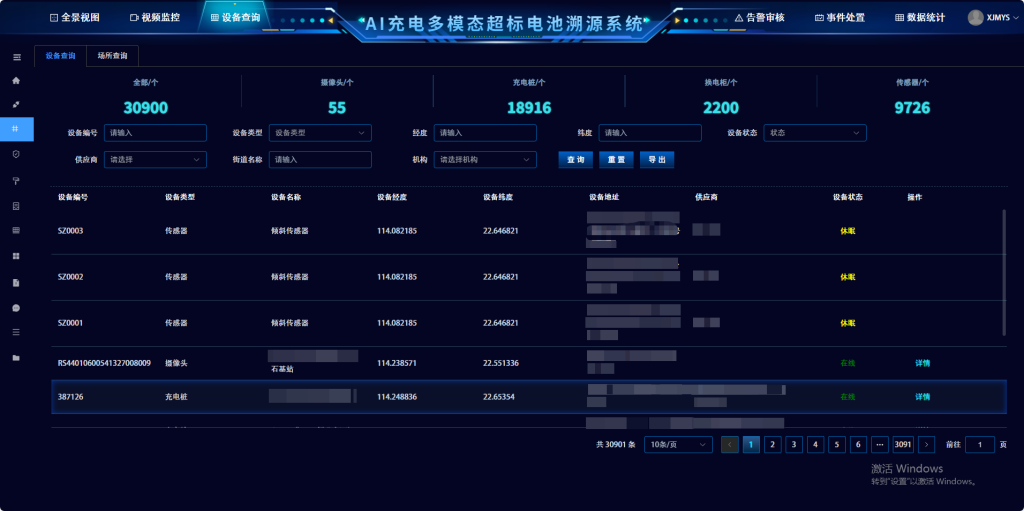Open the home icon in sidebar
Image resolution: width=1024 pixels, height=511 pixels.
point(16,80)
